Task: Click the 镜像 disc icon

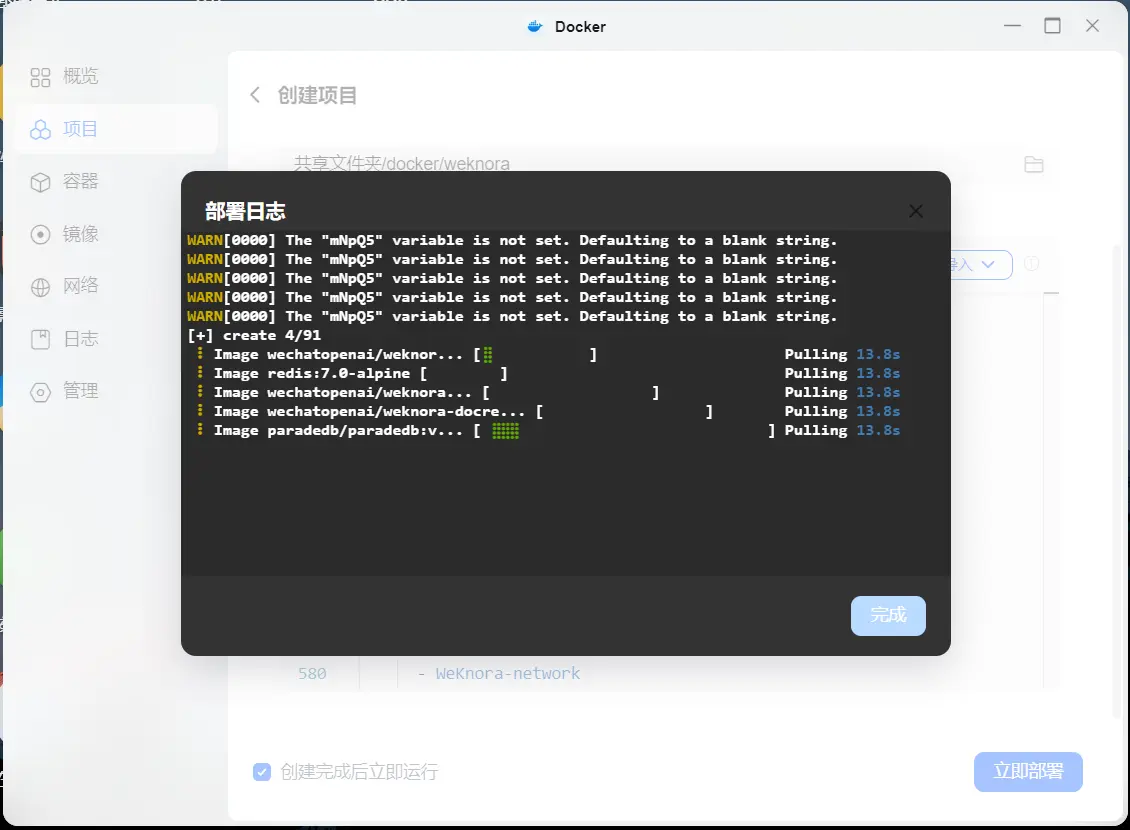Action: coord(40,235)
